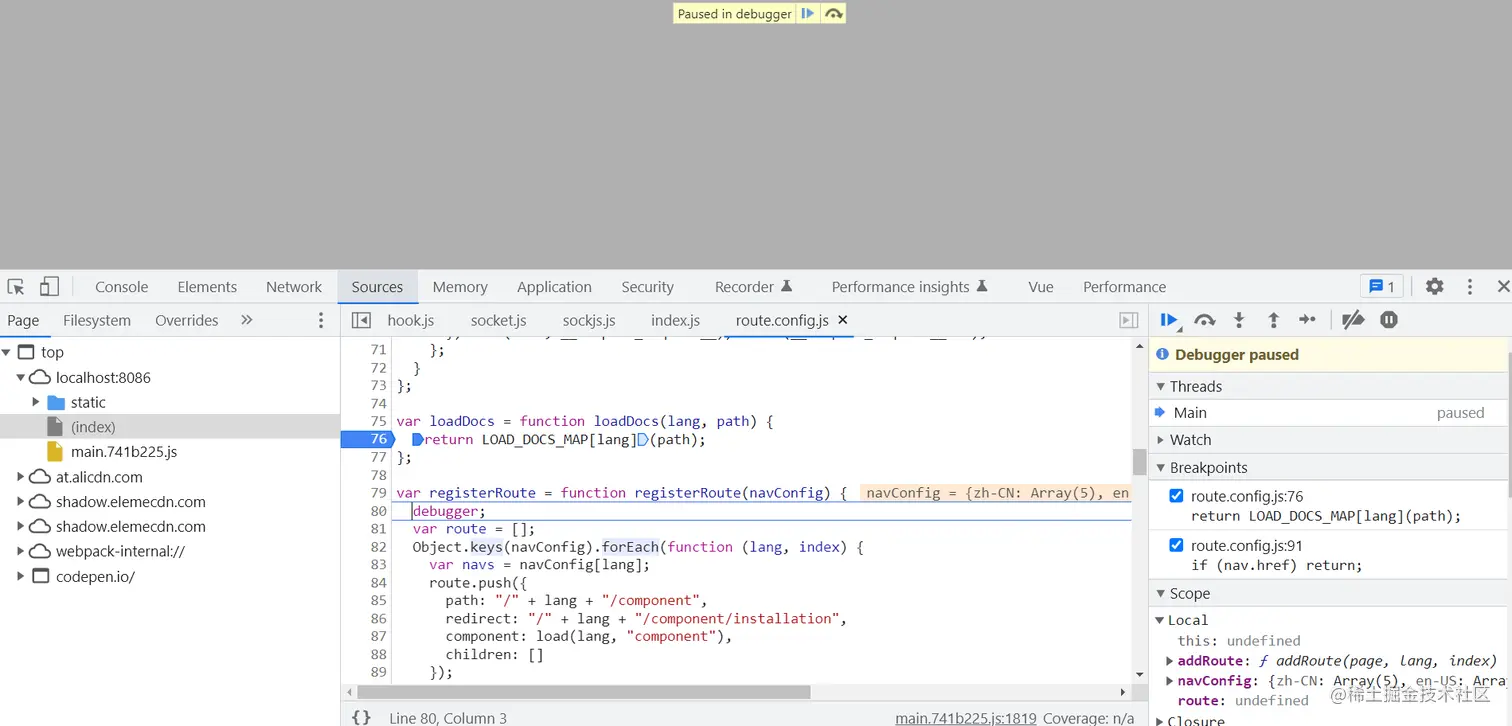Image resolution: width=1512 pixels, height=726 pixels.
Task: Switch to the hook.js editor tab
Action: [411, 320]
